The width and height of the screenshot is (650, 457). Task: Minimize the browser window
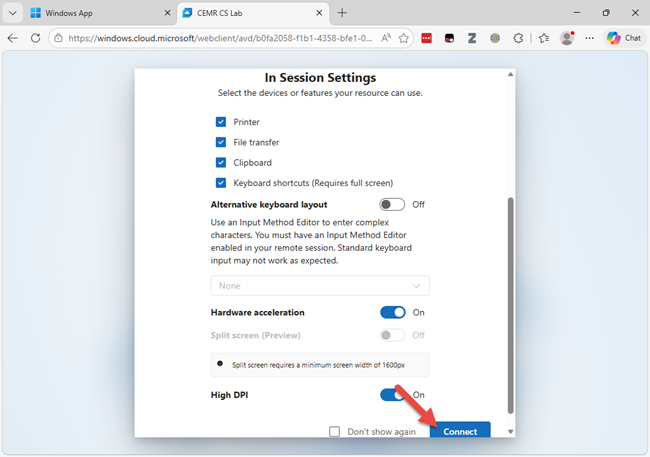577,13
